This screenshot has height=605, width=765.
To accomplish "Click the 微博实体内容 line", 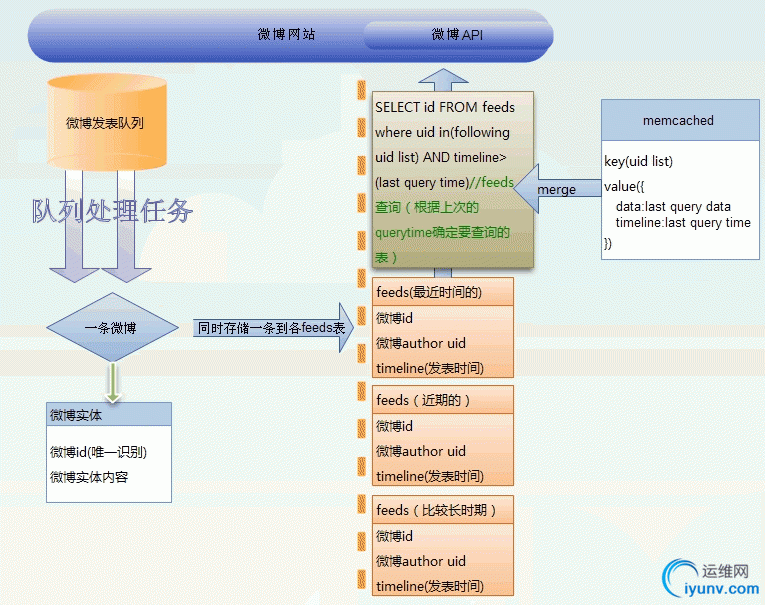I will click(89, 477).
